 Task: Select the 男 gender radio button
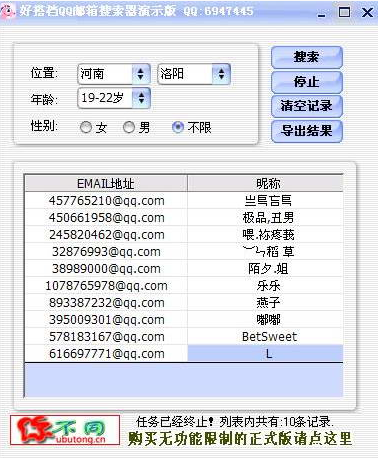coord(129,127)
